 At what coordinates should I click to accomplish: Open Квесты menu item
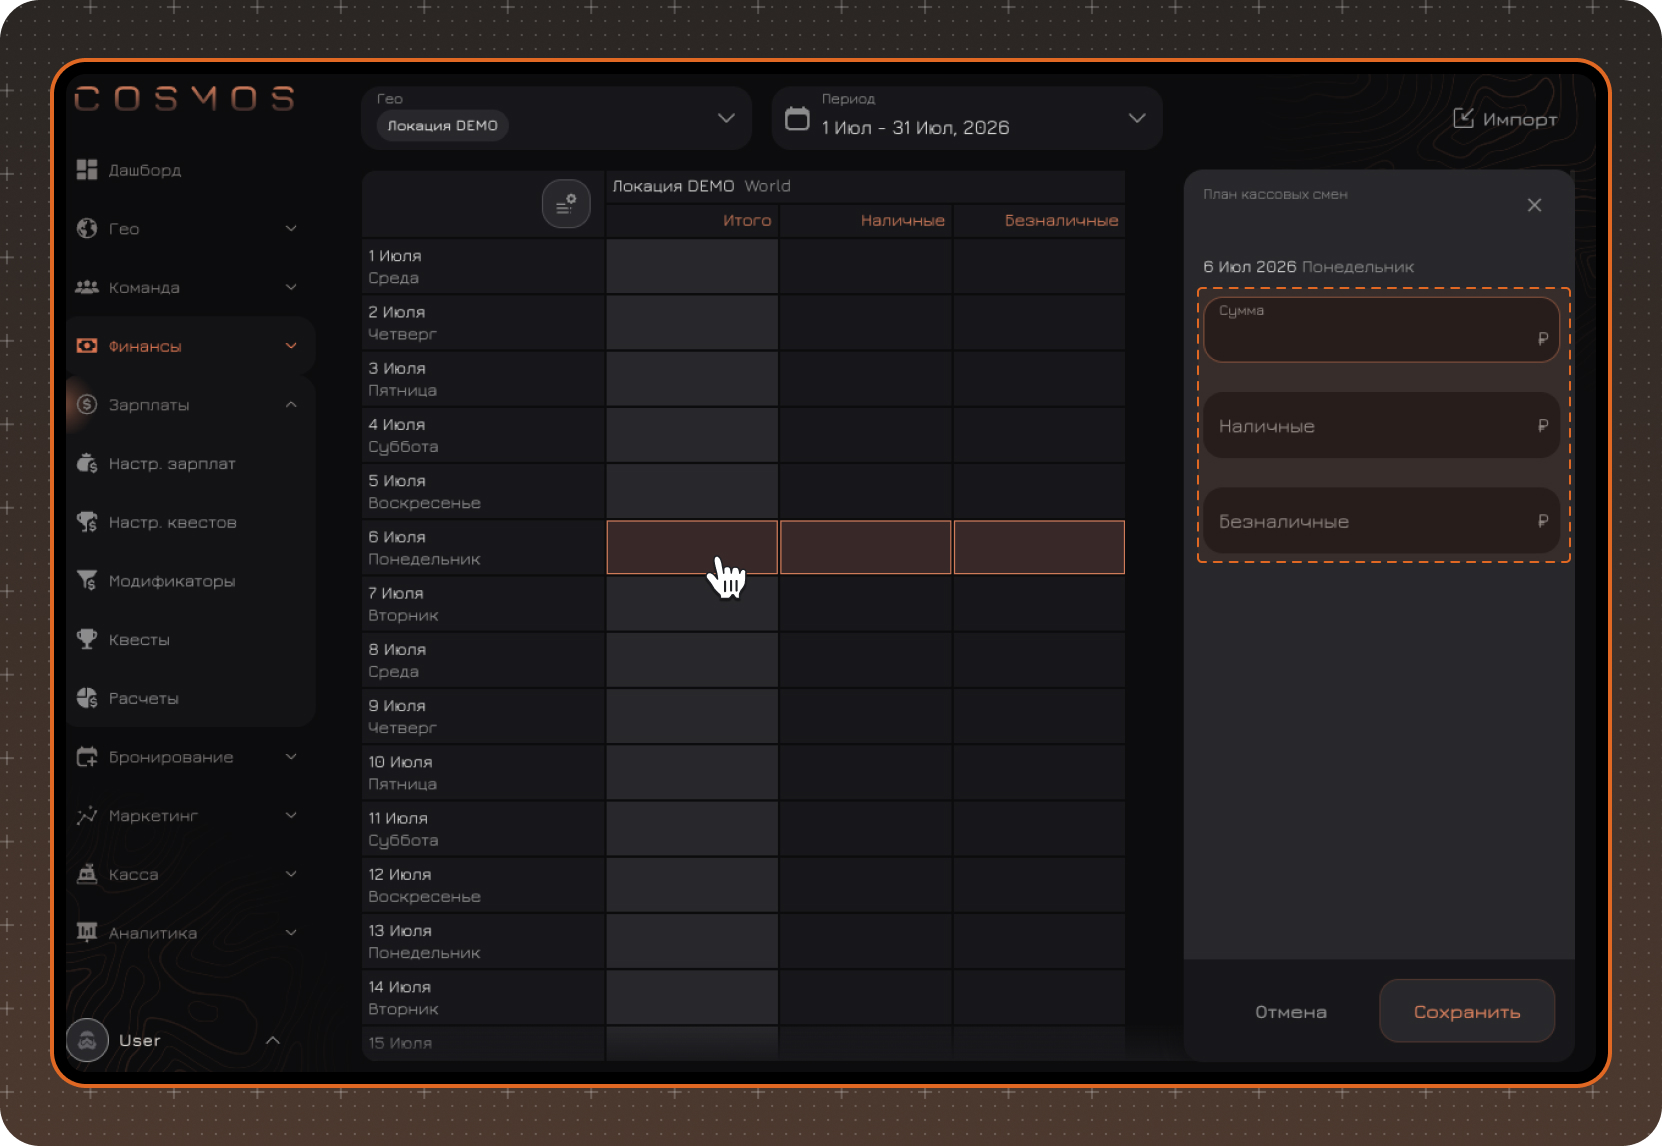190,640
